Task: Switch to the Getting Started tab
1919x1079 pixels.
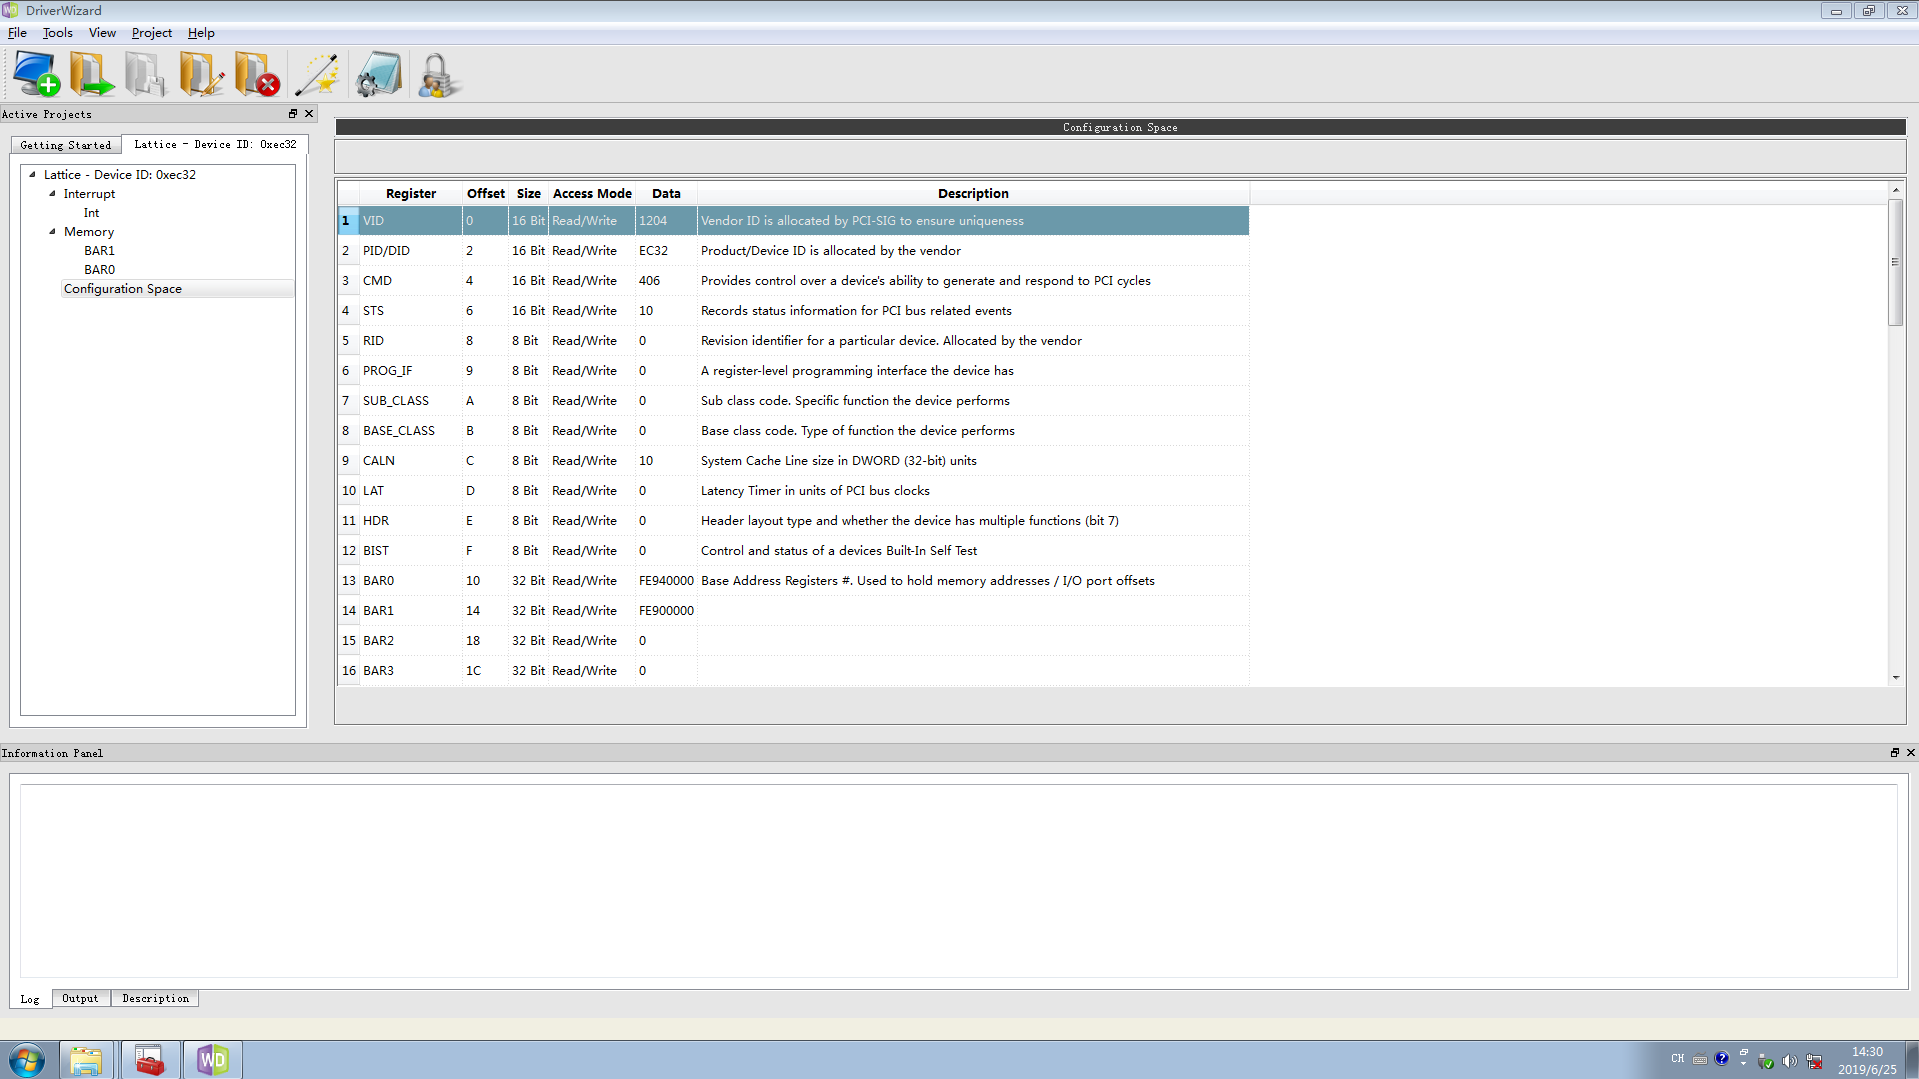Action: tap(66, 145)
